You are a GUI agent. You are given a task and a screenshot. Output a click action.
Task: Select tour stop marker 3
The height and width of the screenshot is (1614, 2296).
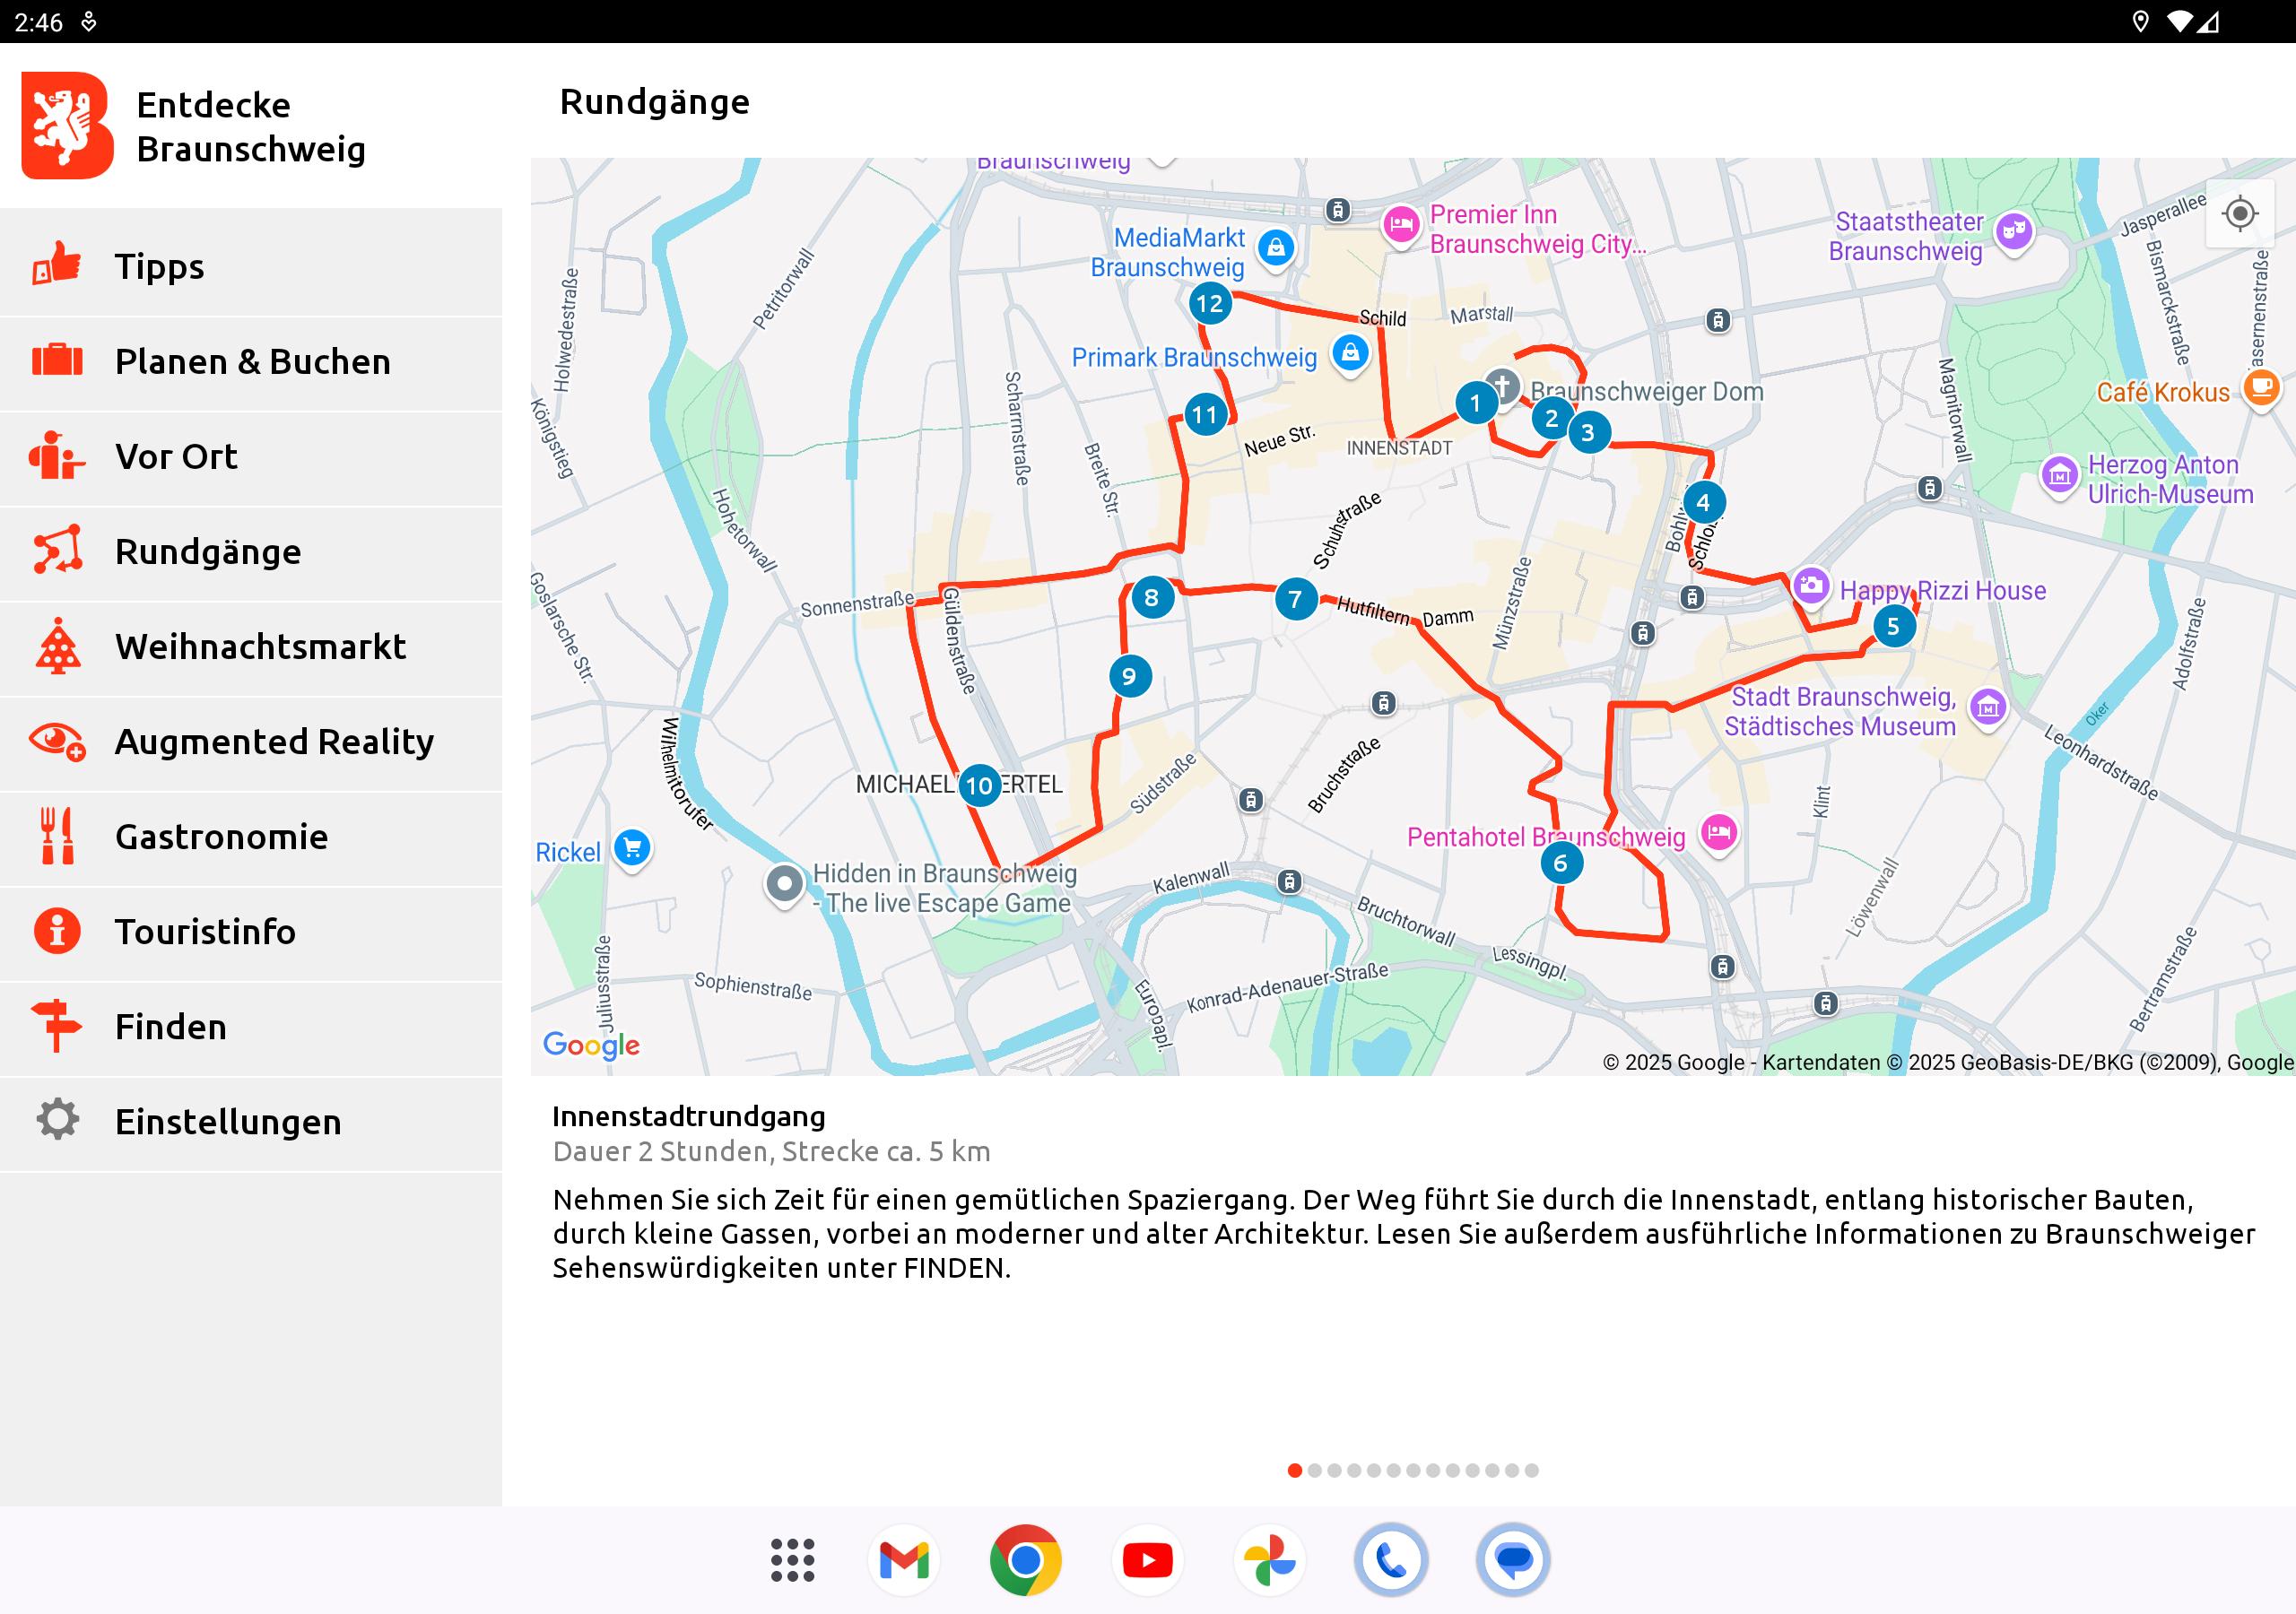1588,433
